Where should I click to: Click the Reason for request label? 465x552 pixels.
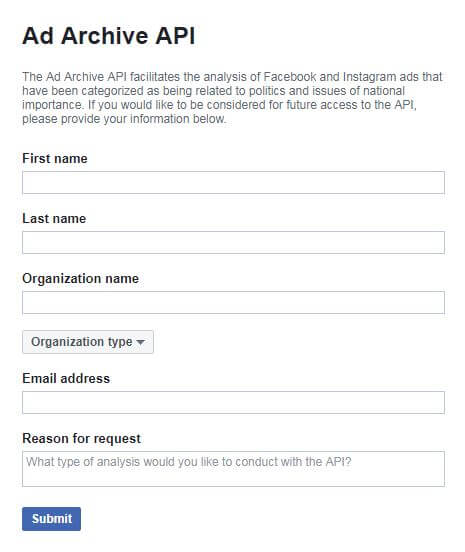point(81,439)
